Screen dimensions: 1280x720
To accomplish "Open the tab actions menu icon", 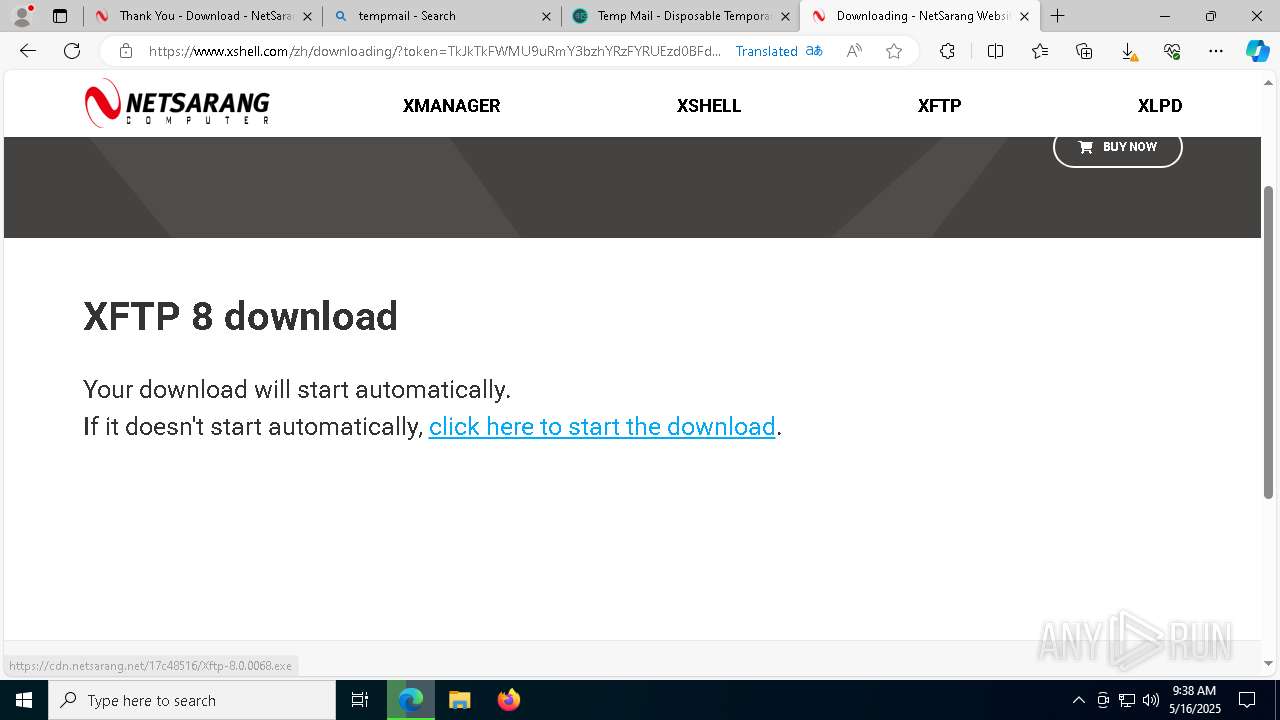I will [60, 16].
